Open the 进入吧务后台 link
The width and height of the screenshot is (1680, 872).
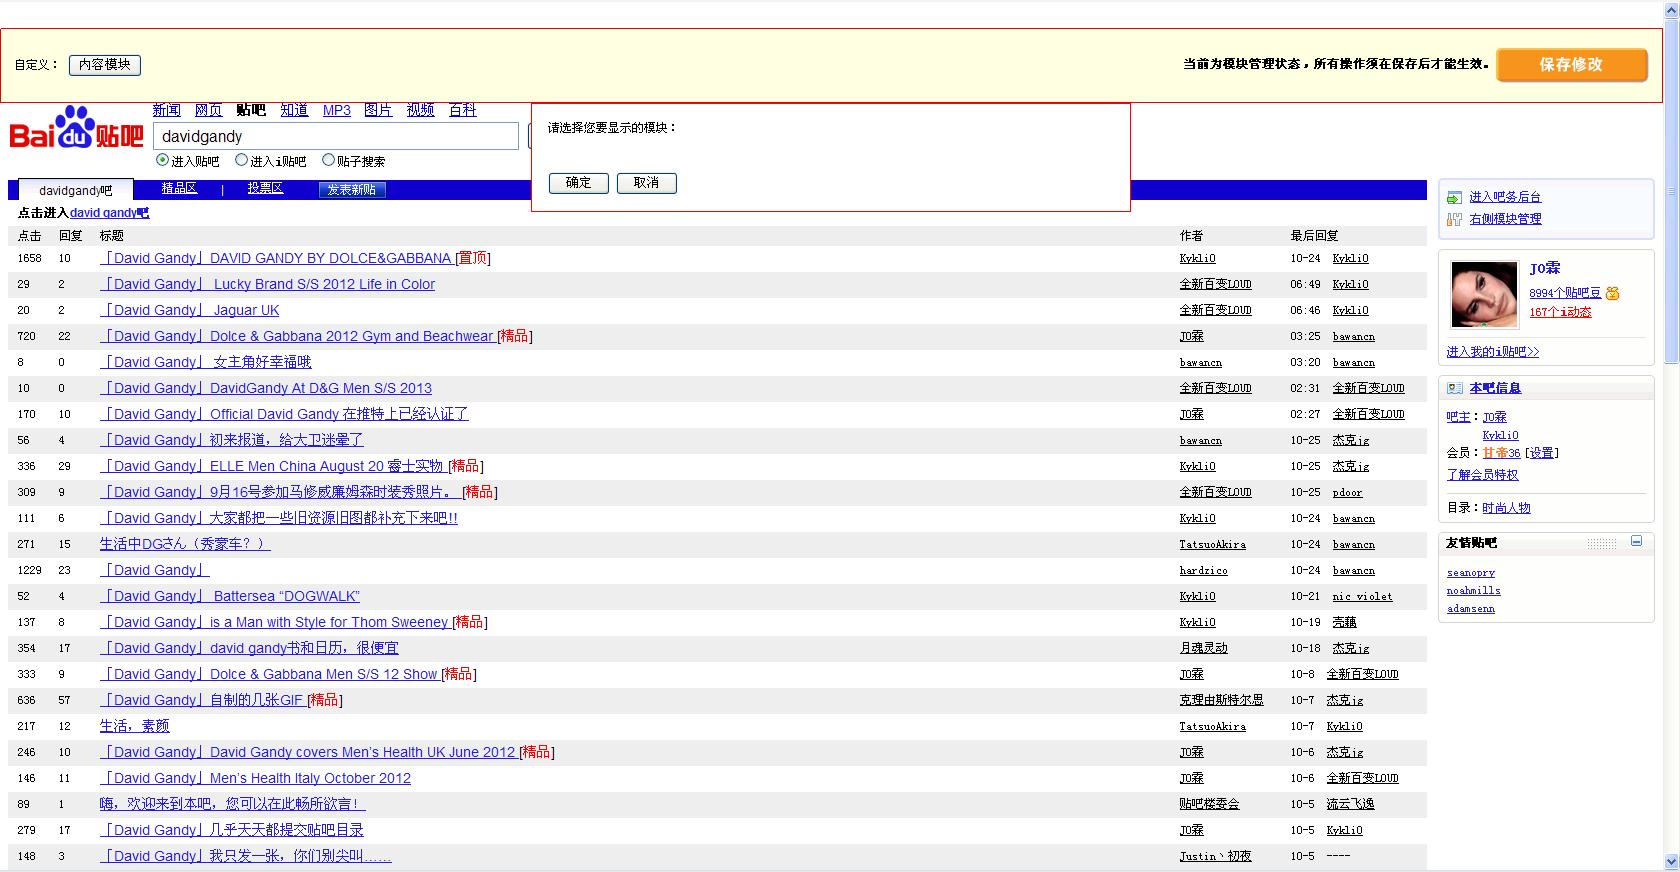click(1505, 198)
